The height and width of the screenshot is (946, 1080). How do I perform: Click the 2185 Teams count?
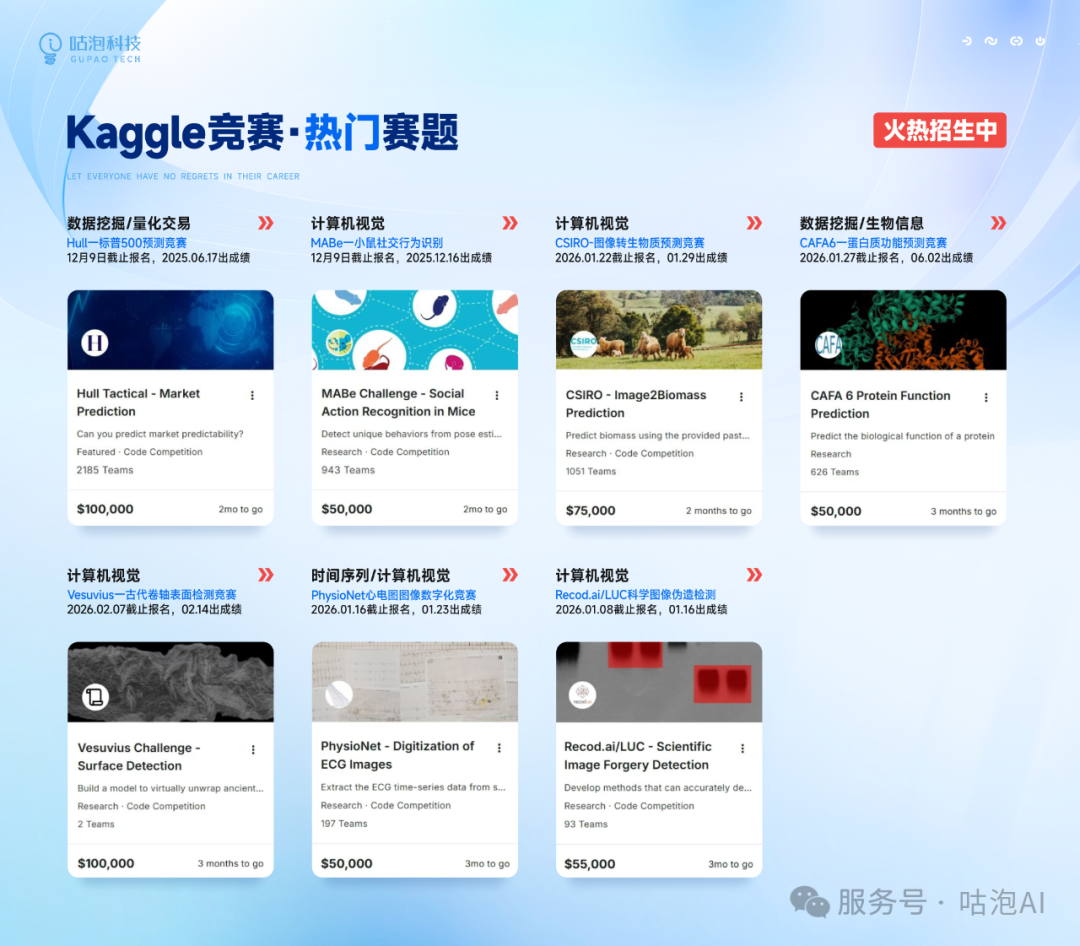pyautogui.click(x=105, y=470)
